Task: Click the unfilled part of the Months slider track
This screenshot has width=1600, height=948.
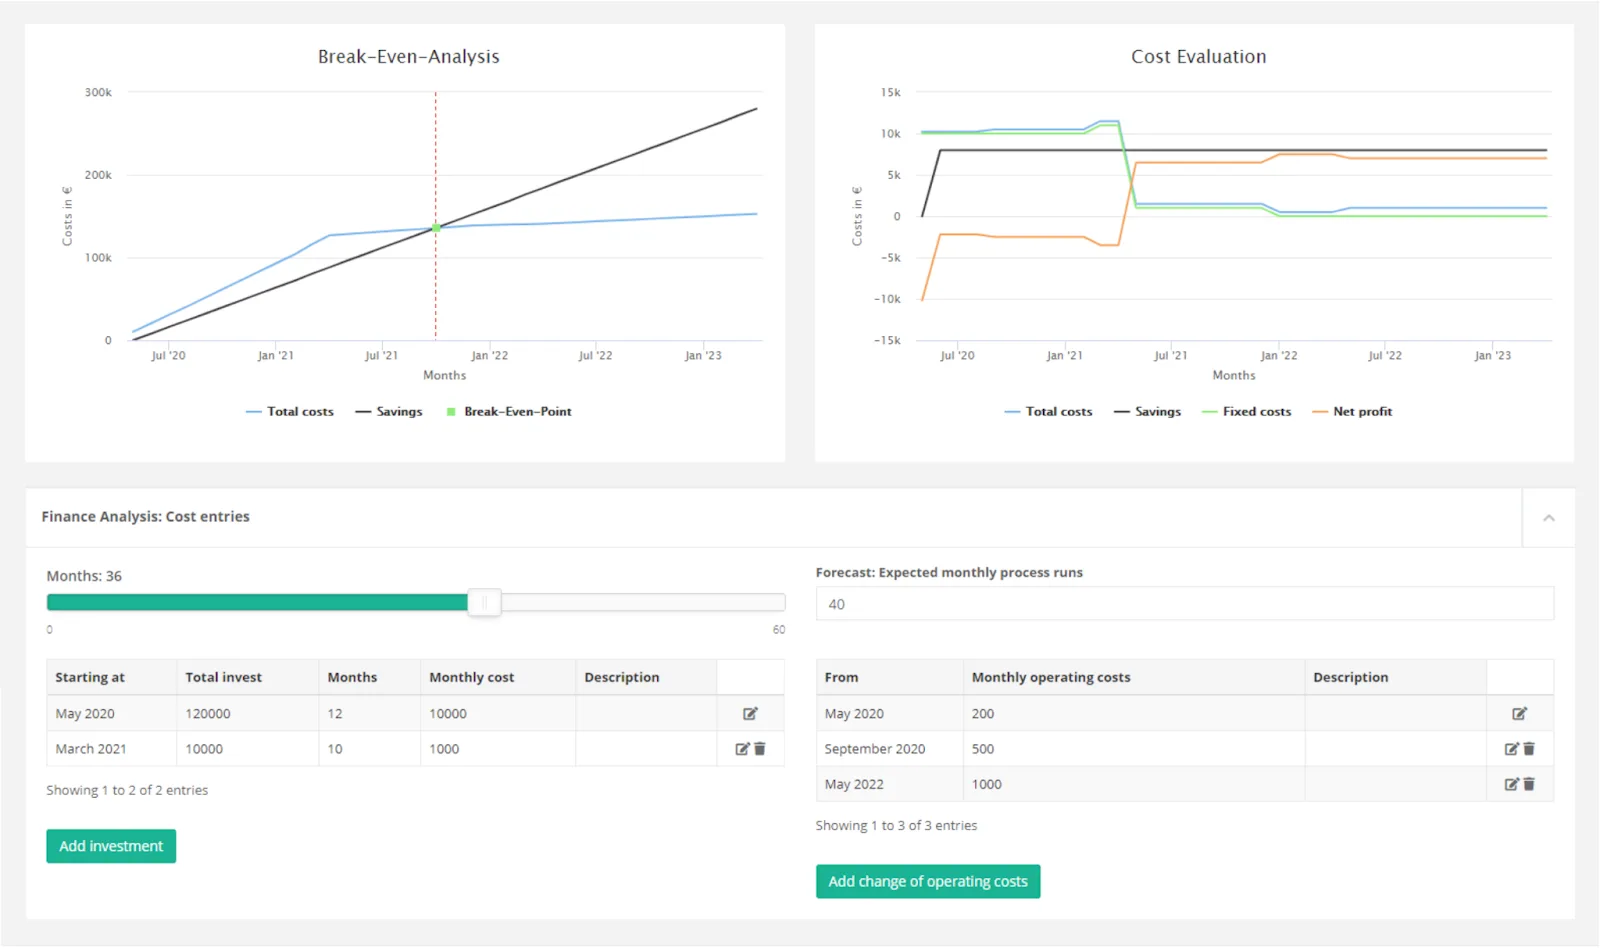Action: coord(643,603)
